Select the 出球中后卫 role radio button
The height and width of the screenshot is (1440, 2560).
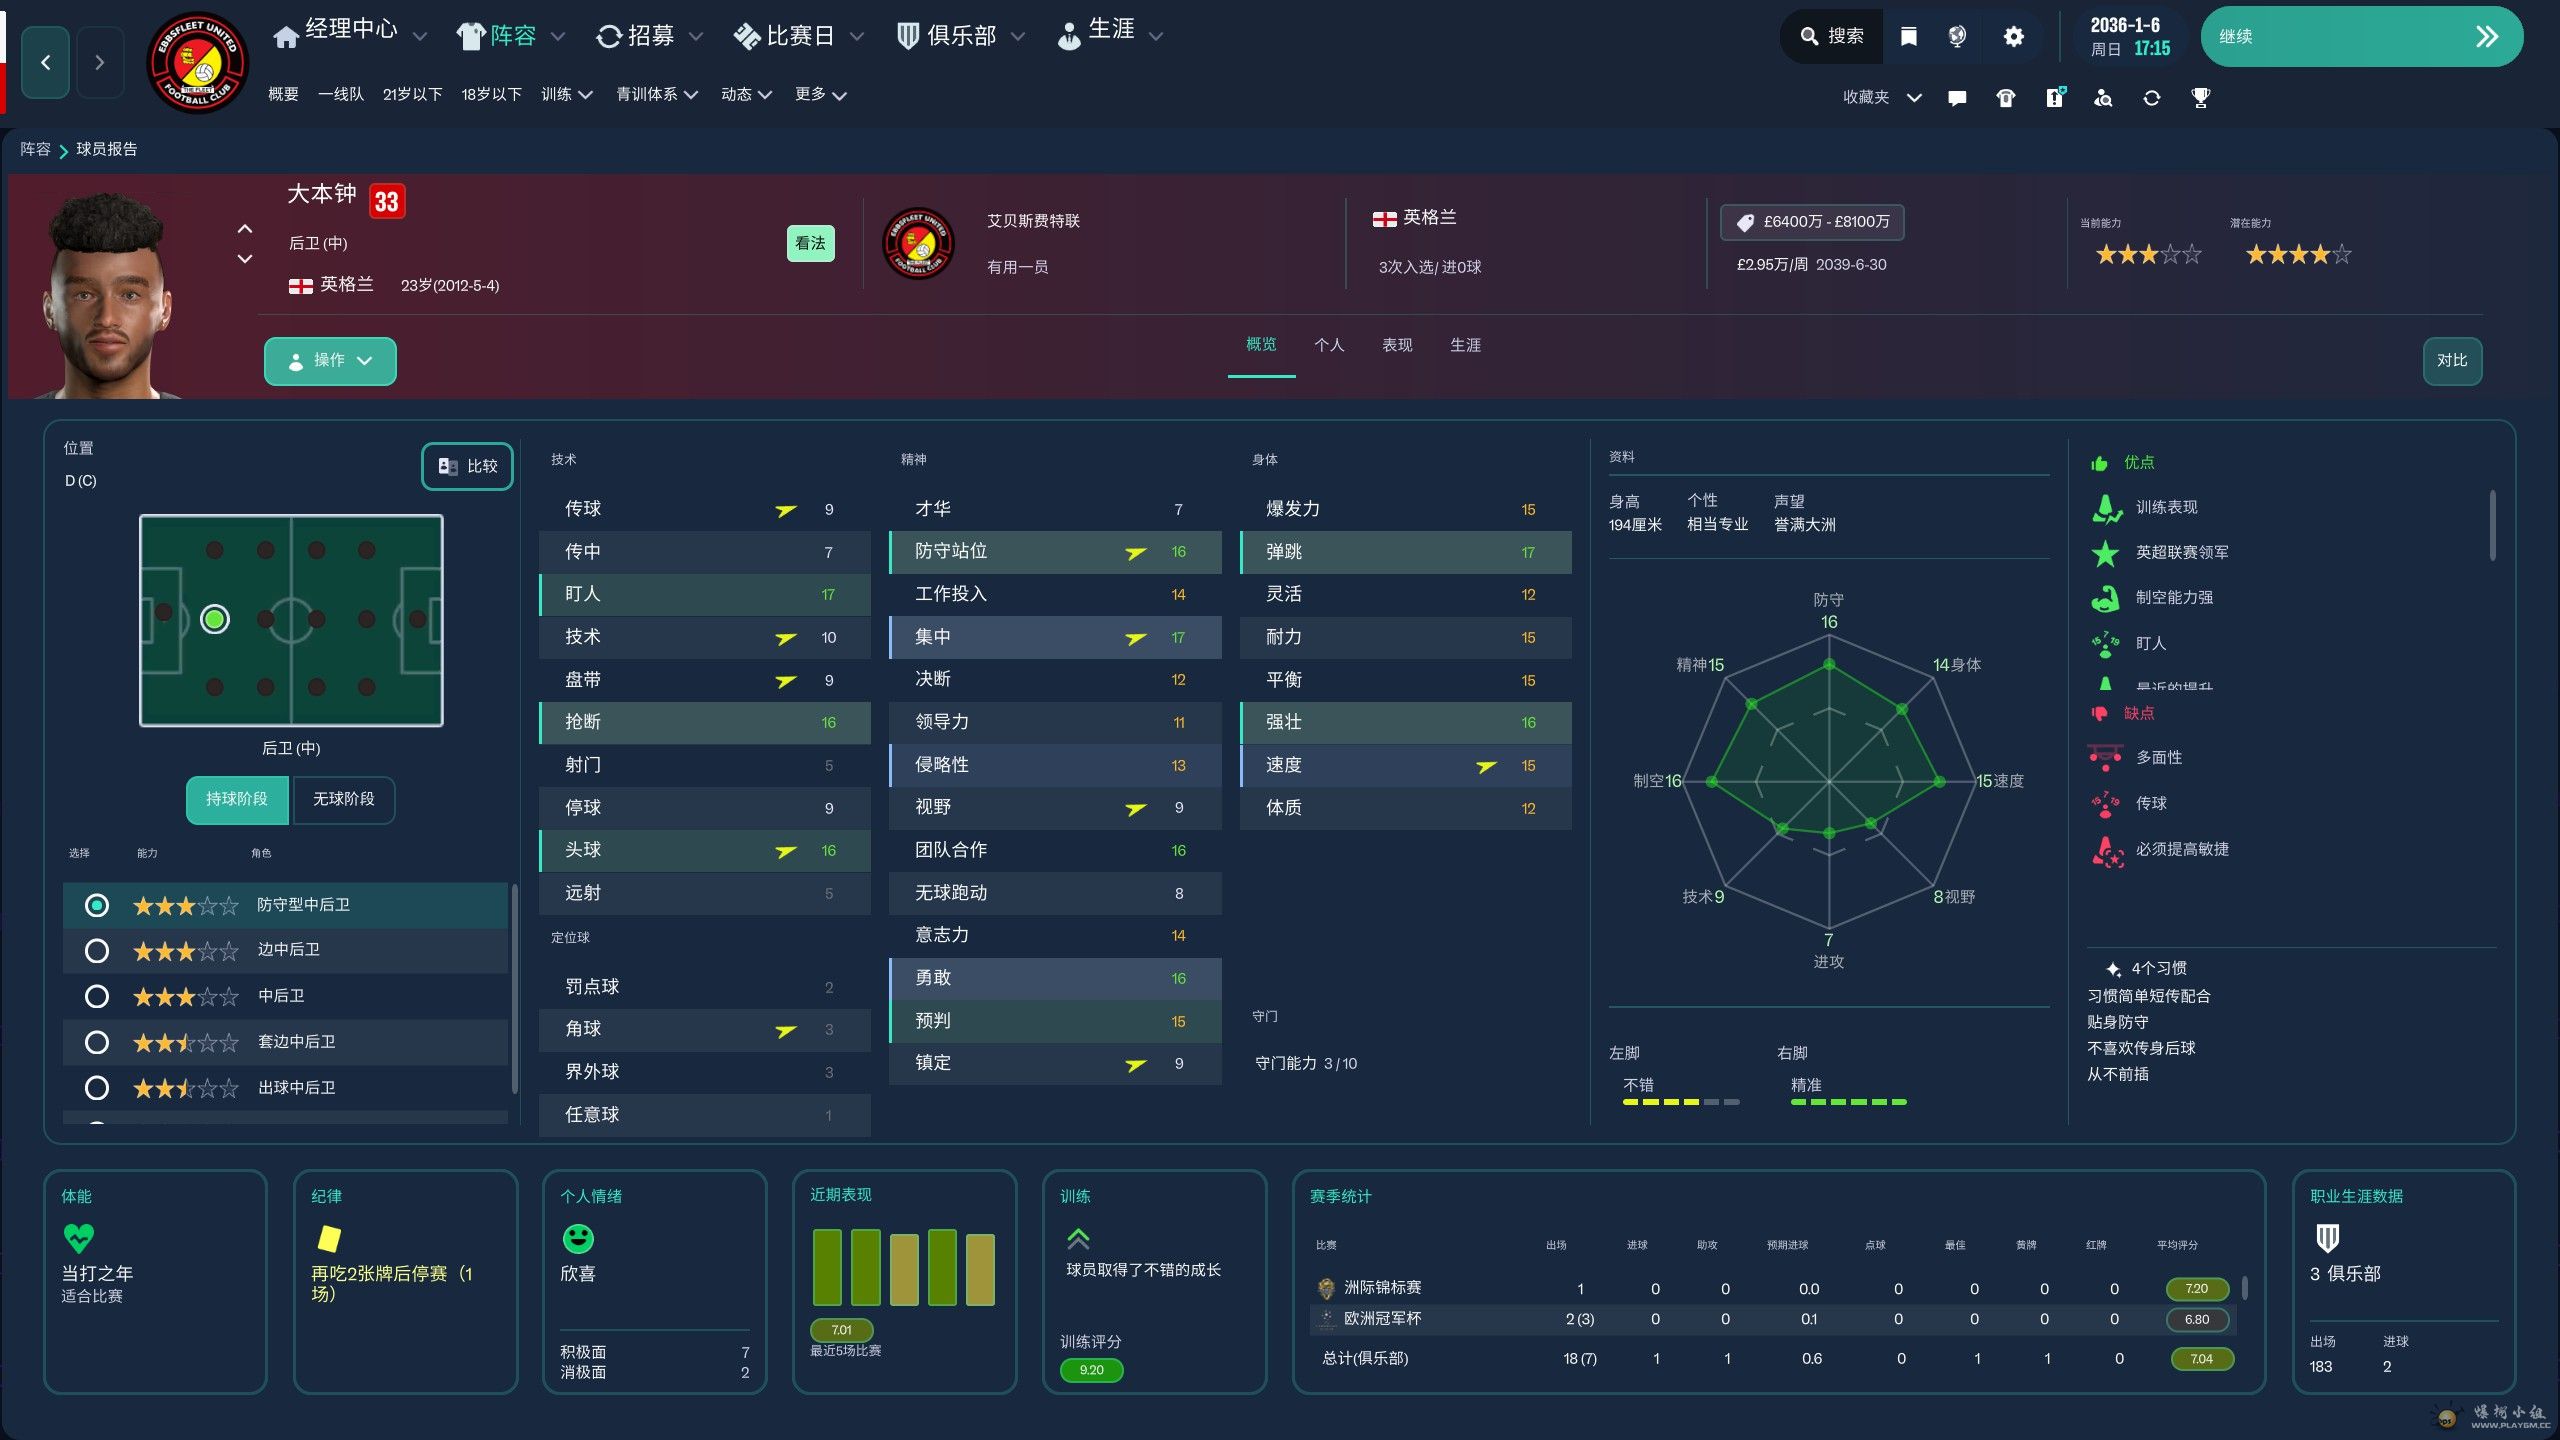point(97,1088)
